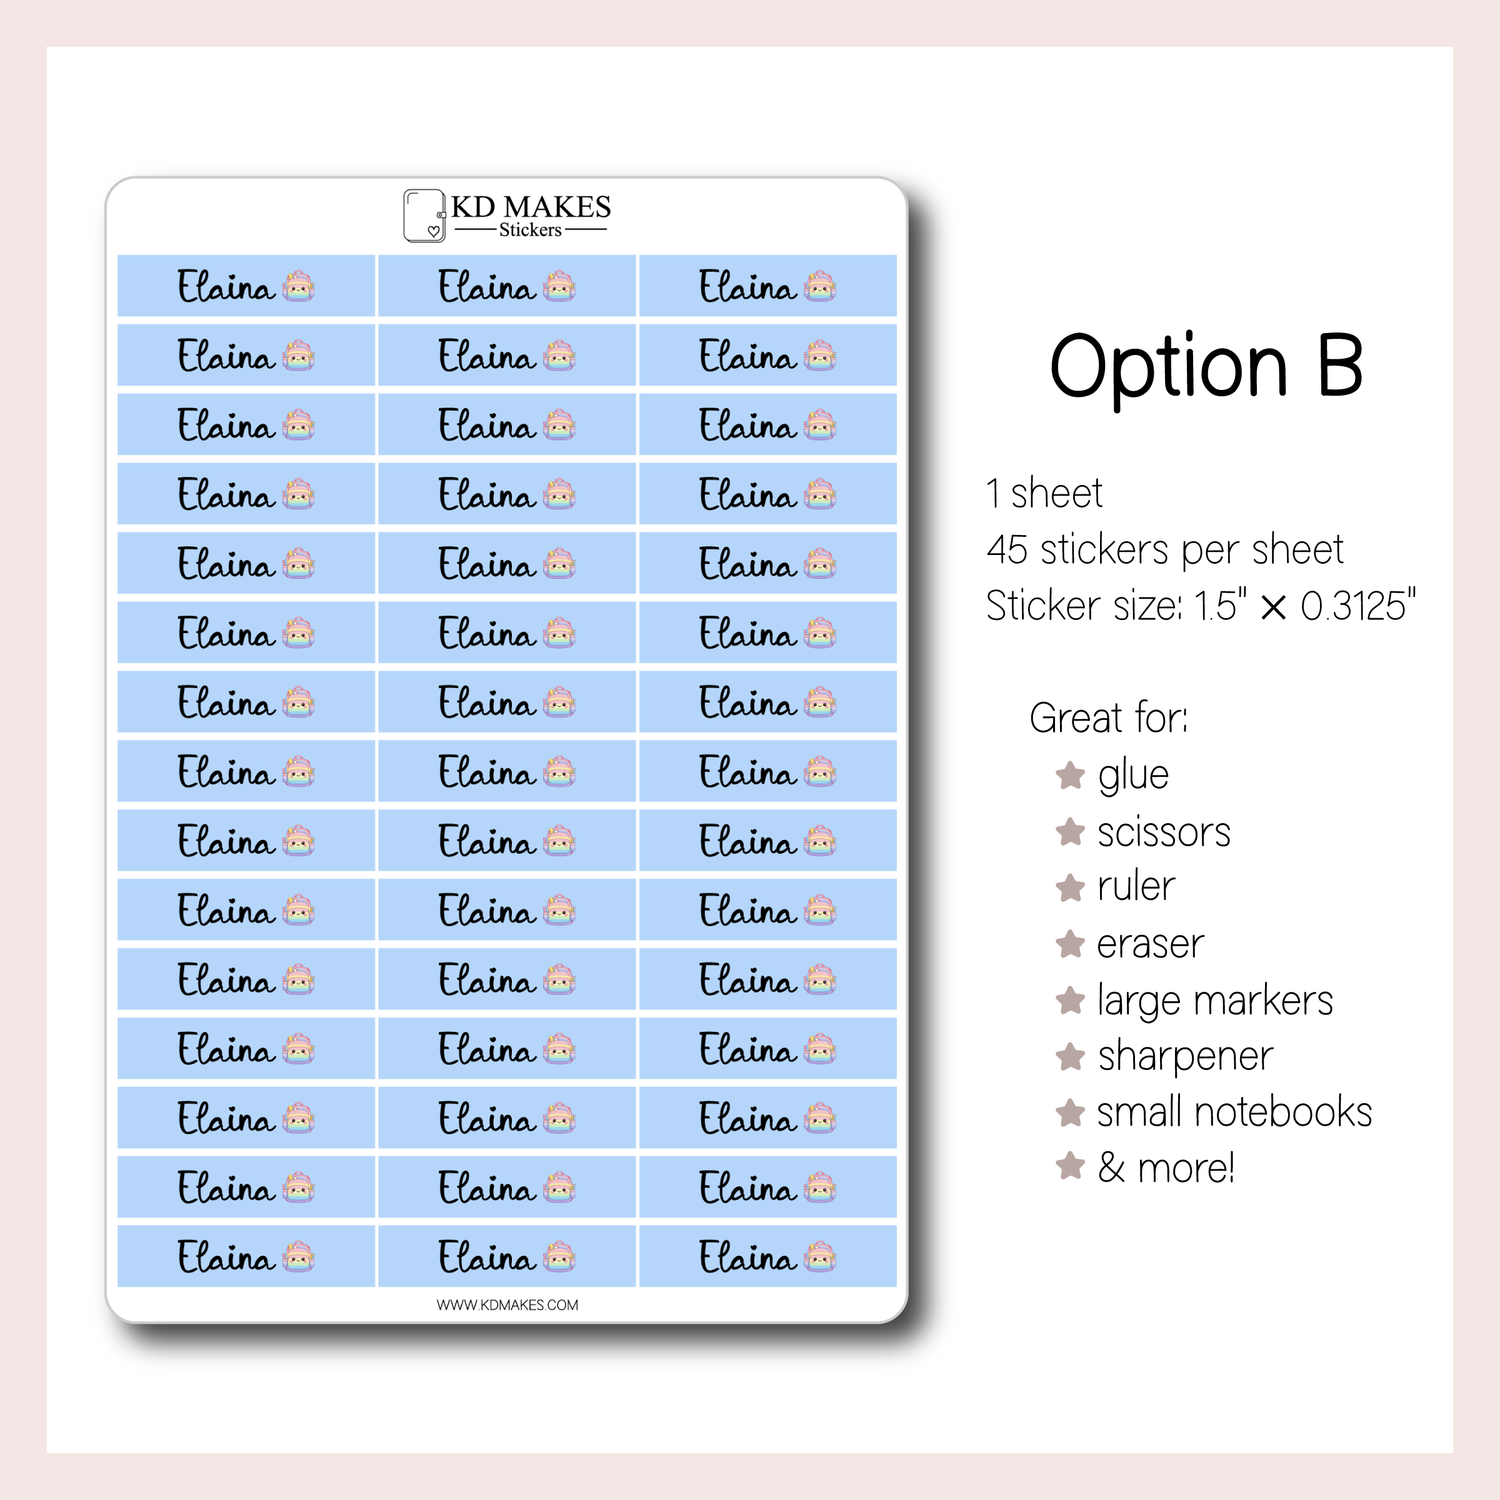Click the backpack icon on the top-left sticker
Image resolution: width=1500 pixels, height=1500 pixels.
pos(298,287)
